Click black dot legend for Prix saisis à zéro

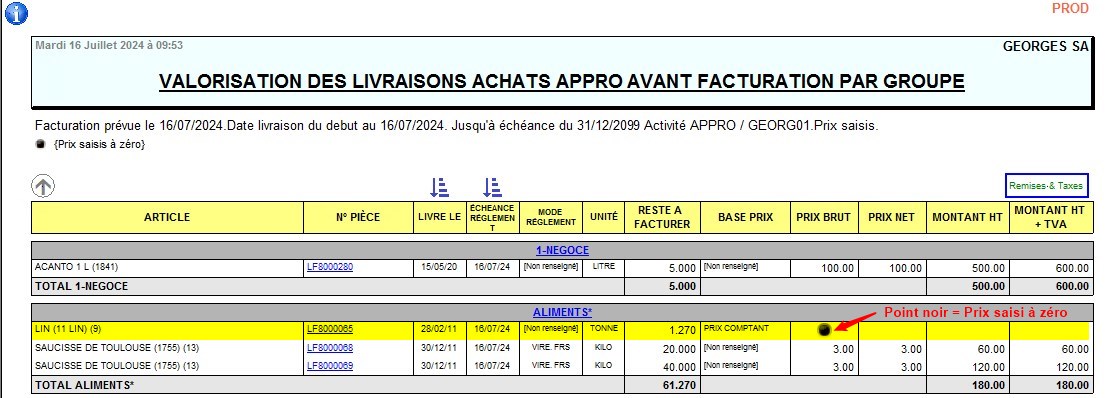click(x=40, y=144)
